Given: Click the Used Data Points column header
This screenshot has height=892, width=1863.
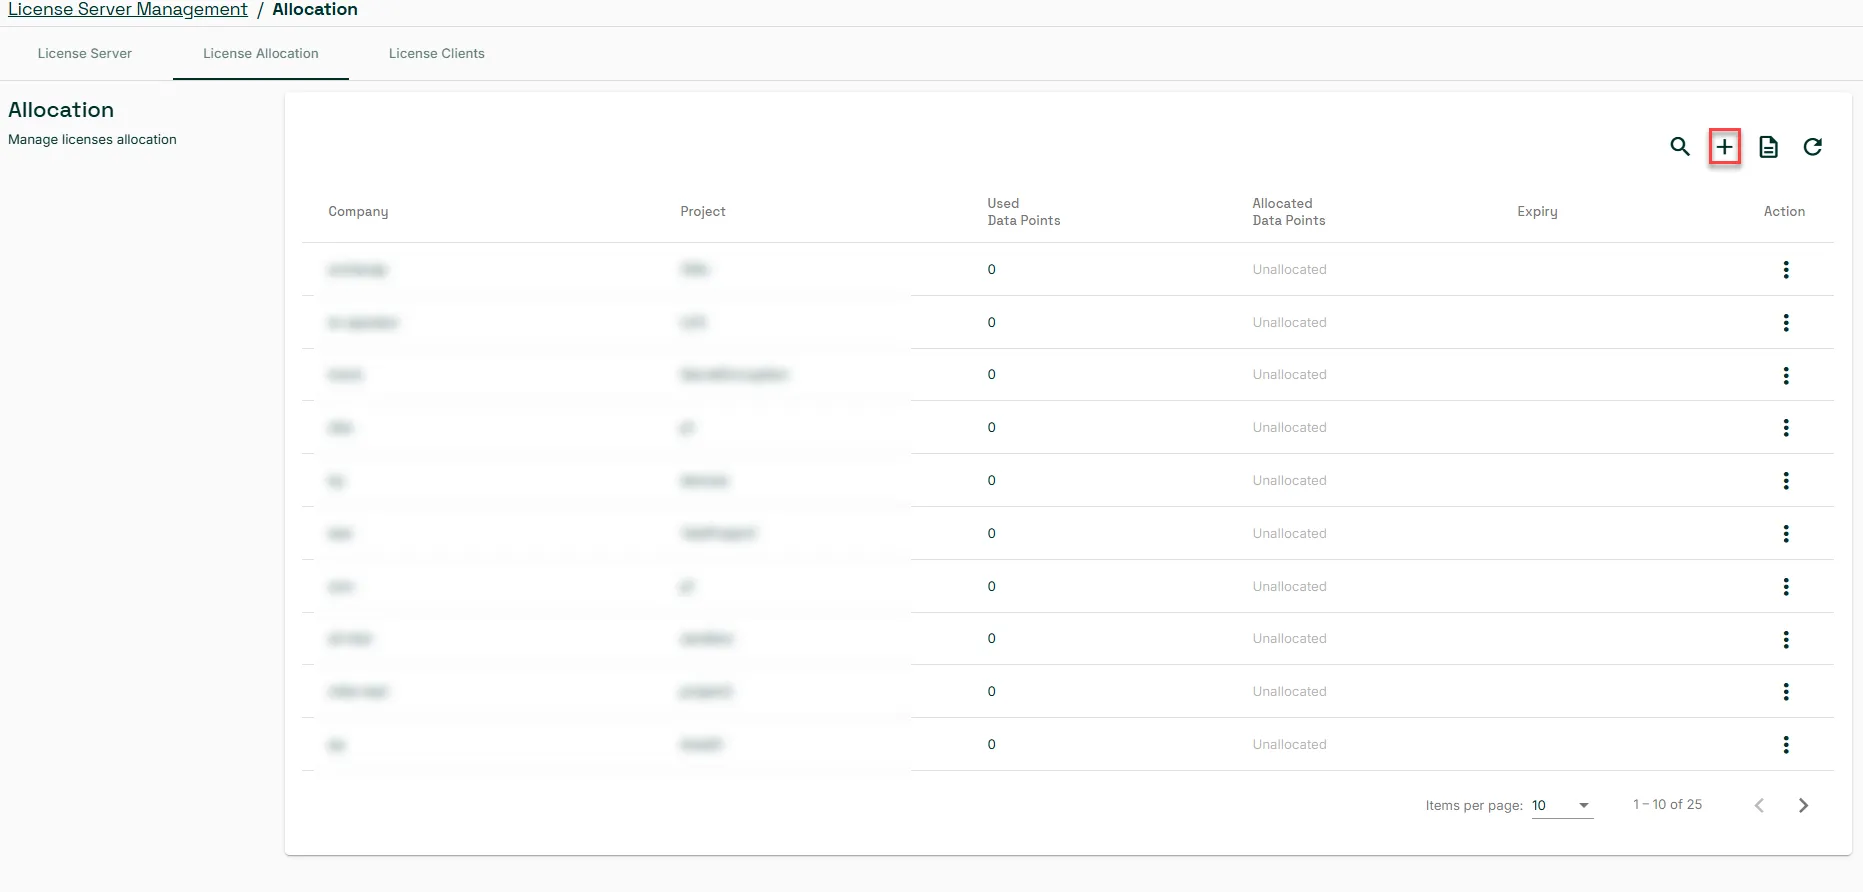Looking at the screenshot, I should [1024, 212].
